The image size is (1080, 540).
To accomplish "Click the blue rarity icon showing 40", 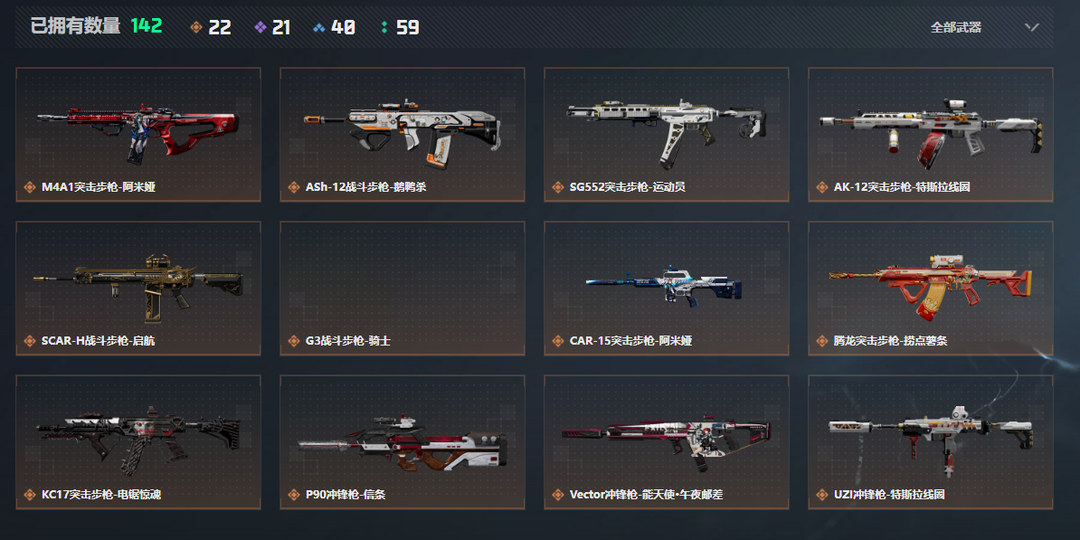I will click(319, 28).
